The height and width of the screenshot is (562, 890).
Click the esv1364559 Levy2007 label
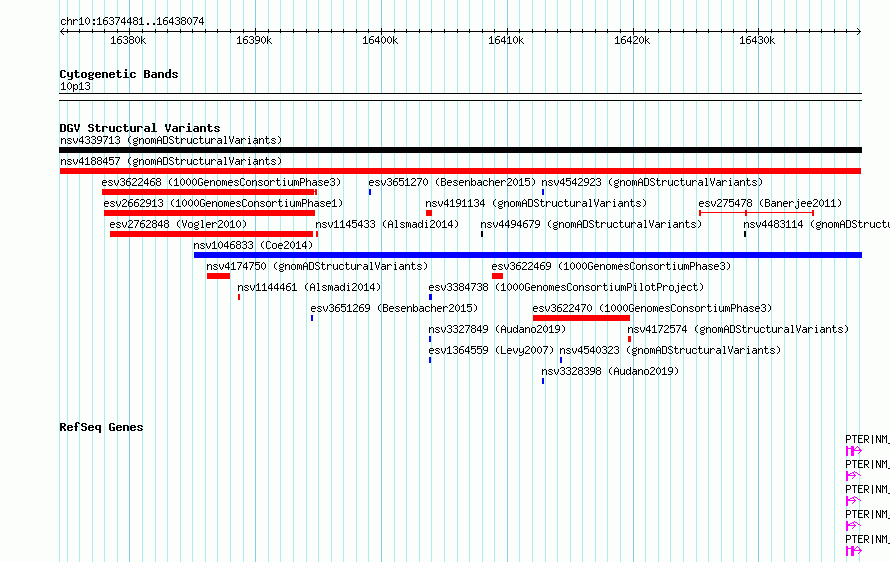click(491, 350)
